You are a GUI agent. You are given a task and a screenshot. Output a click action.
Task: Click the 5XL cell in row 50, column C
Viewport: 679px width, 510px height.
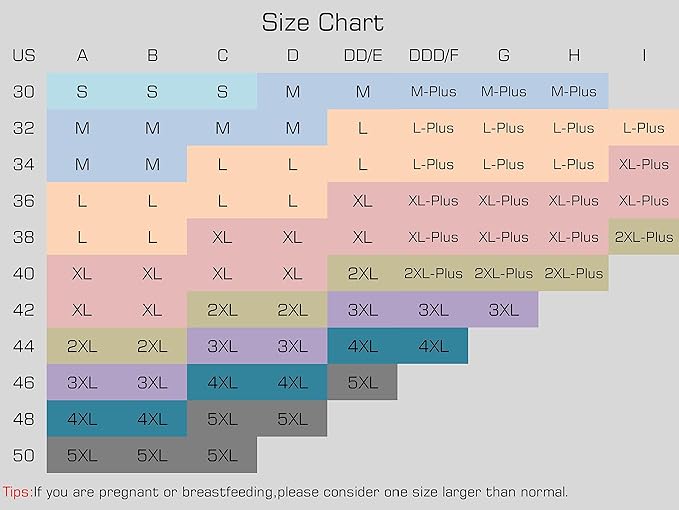click(x=222, y=455)
